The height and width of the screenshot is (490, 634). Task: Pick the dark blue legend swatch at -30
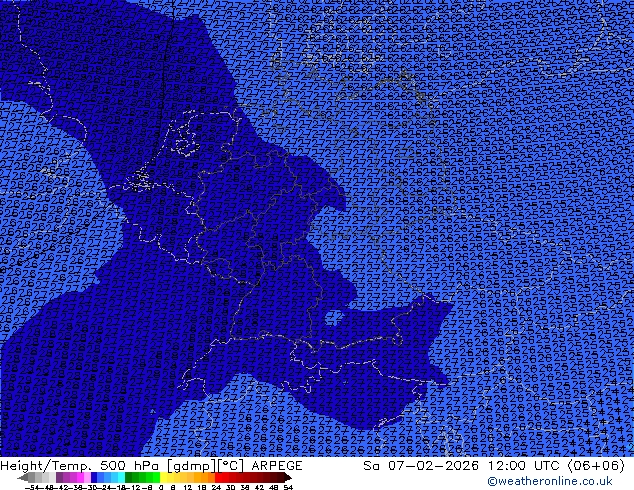(x=94, y=477)
